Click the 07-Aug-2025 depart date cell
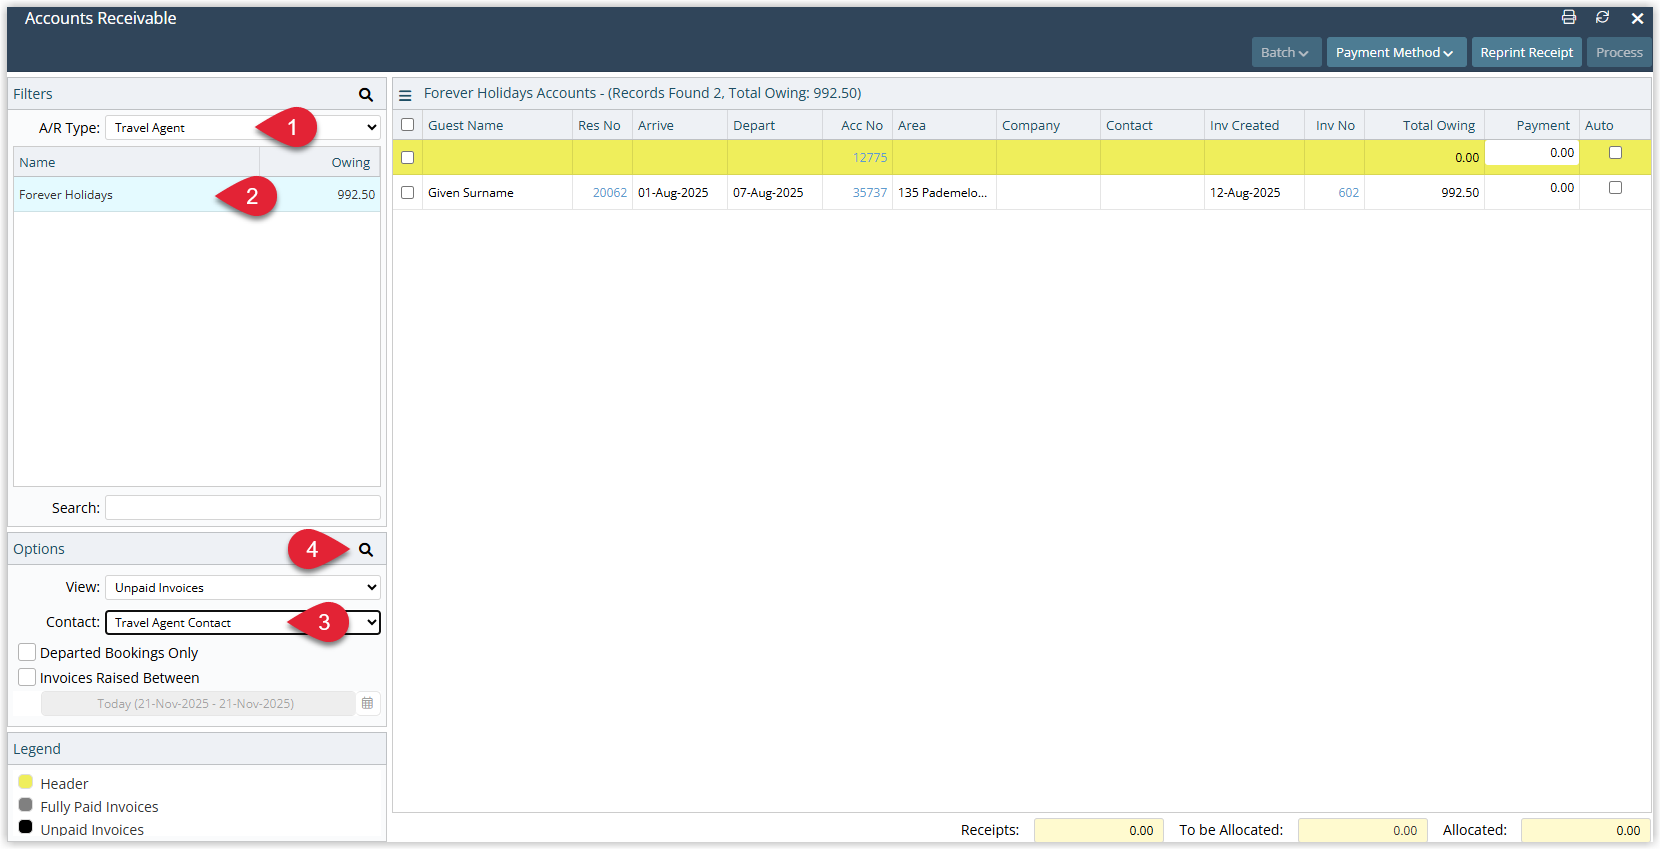The image size is (1661, 850). (x=775, y=193)
